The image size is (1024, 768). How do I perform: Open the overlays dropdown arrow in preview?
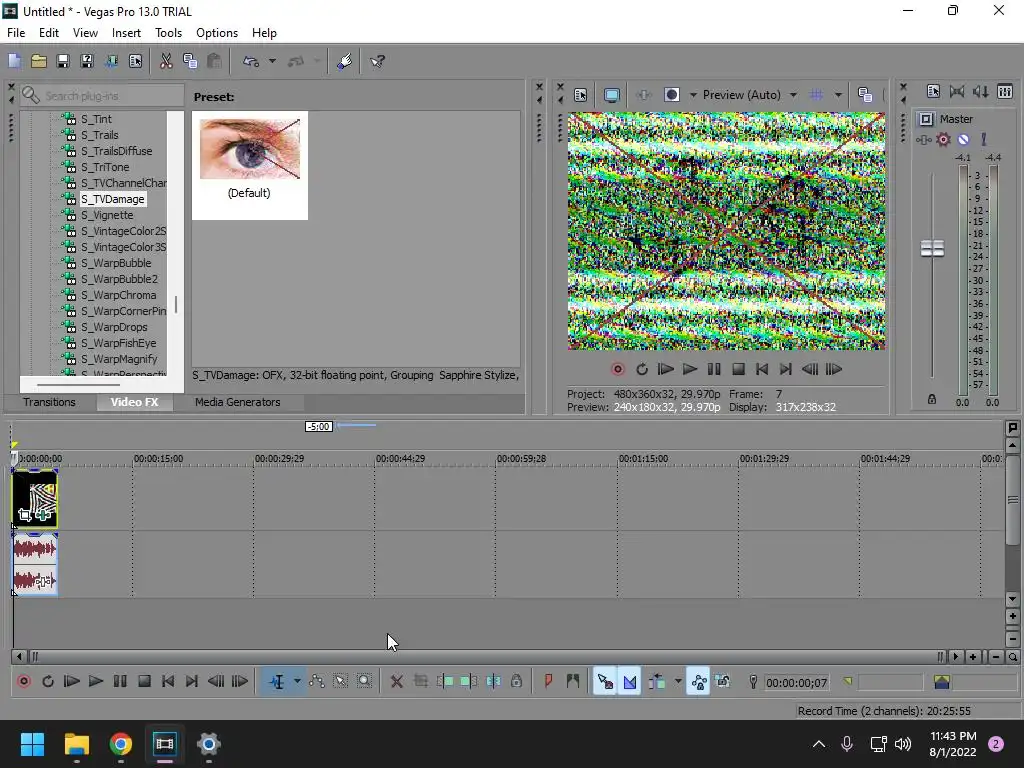[838, 95]
